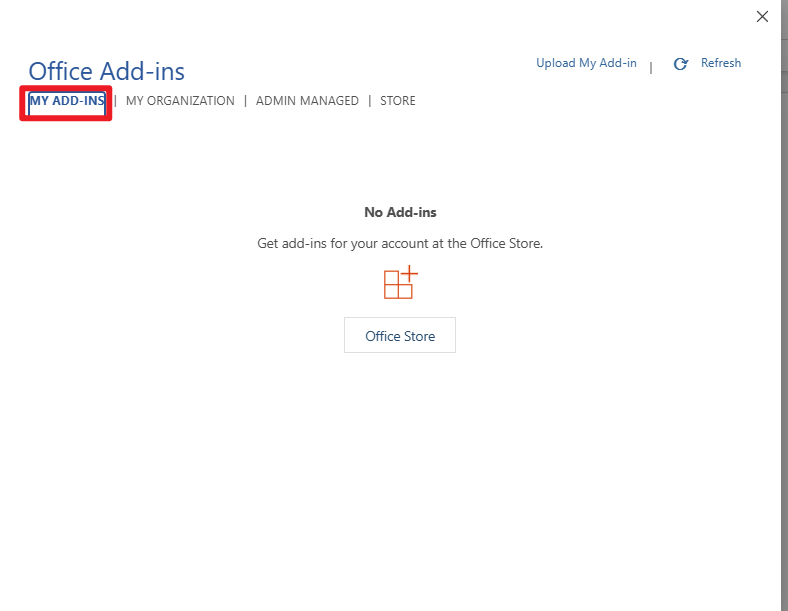The image size is (788, 611).
Task: Click the Upload My Add-in link
Action: coord(586,63)
